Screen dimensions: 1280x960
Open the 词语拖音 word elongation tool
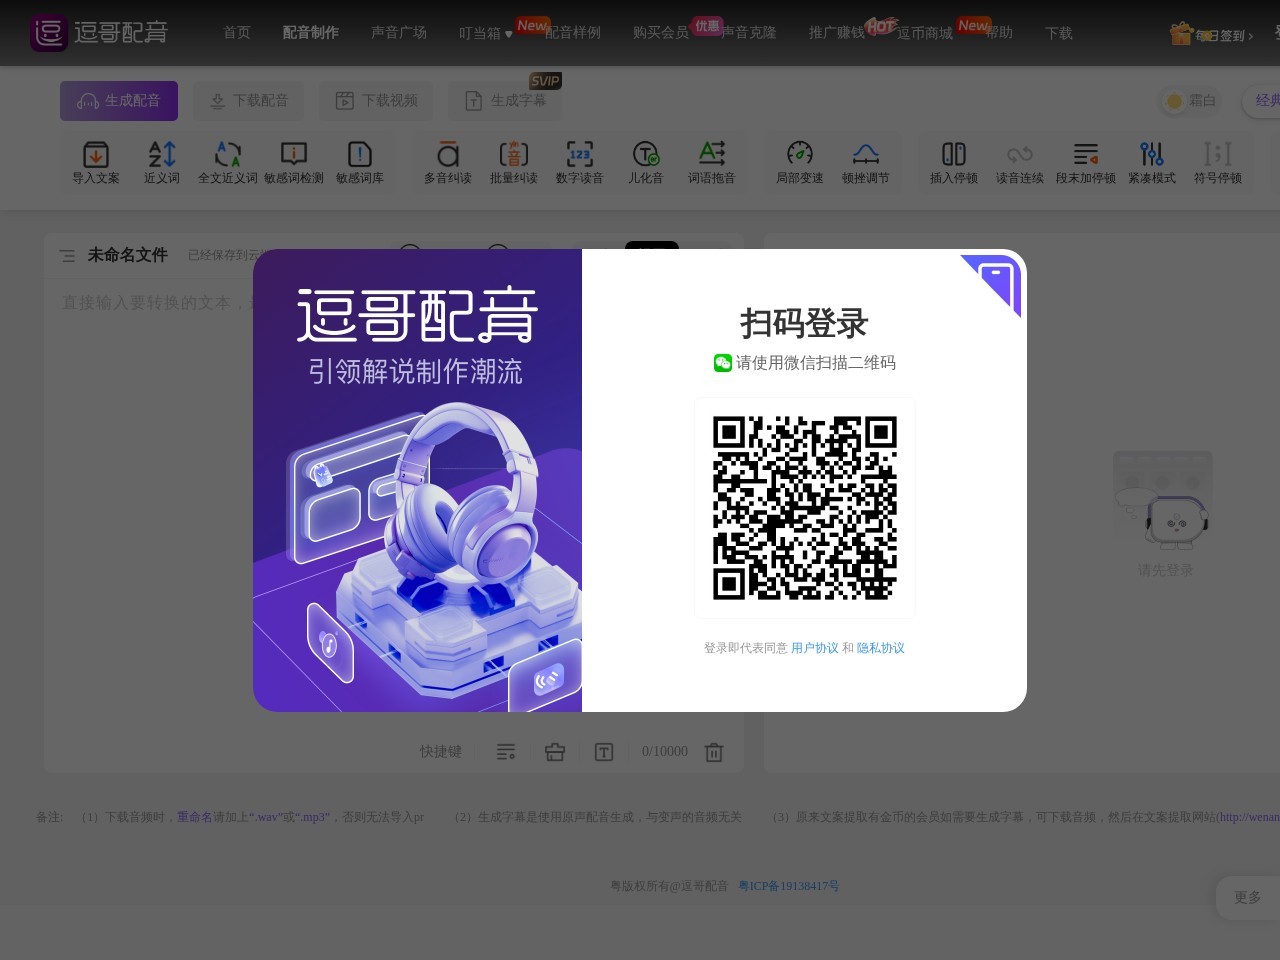[x=712, y=162]
